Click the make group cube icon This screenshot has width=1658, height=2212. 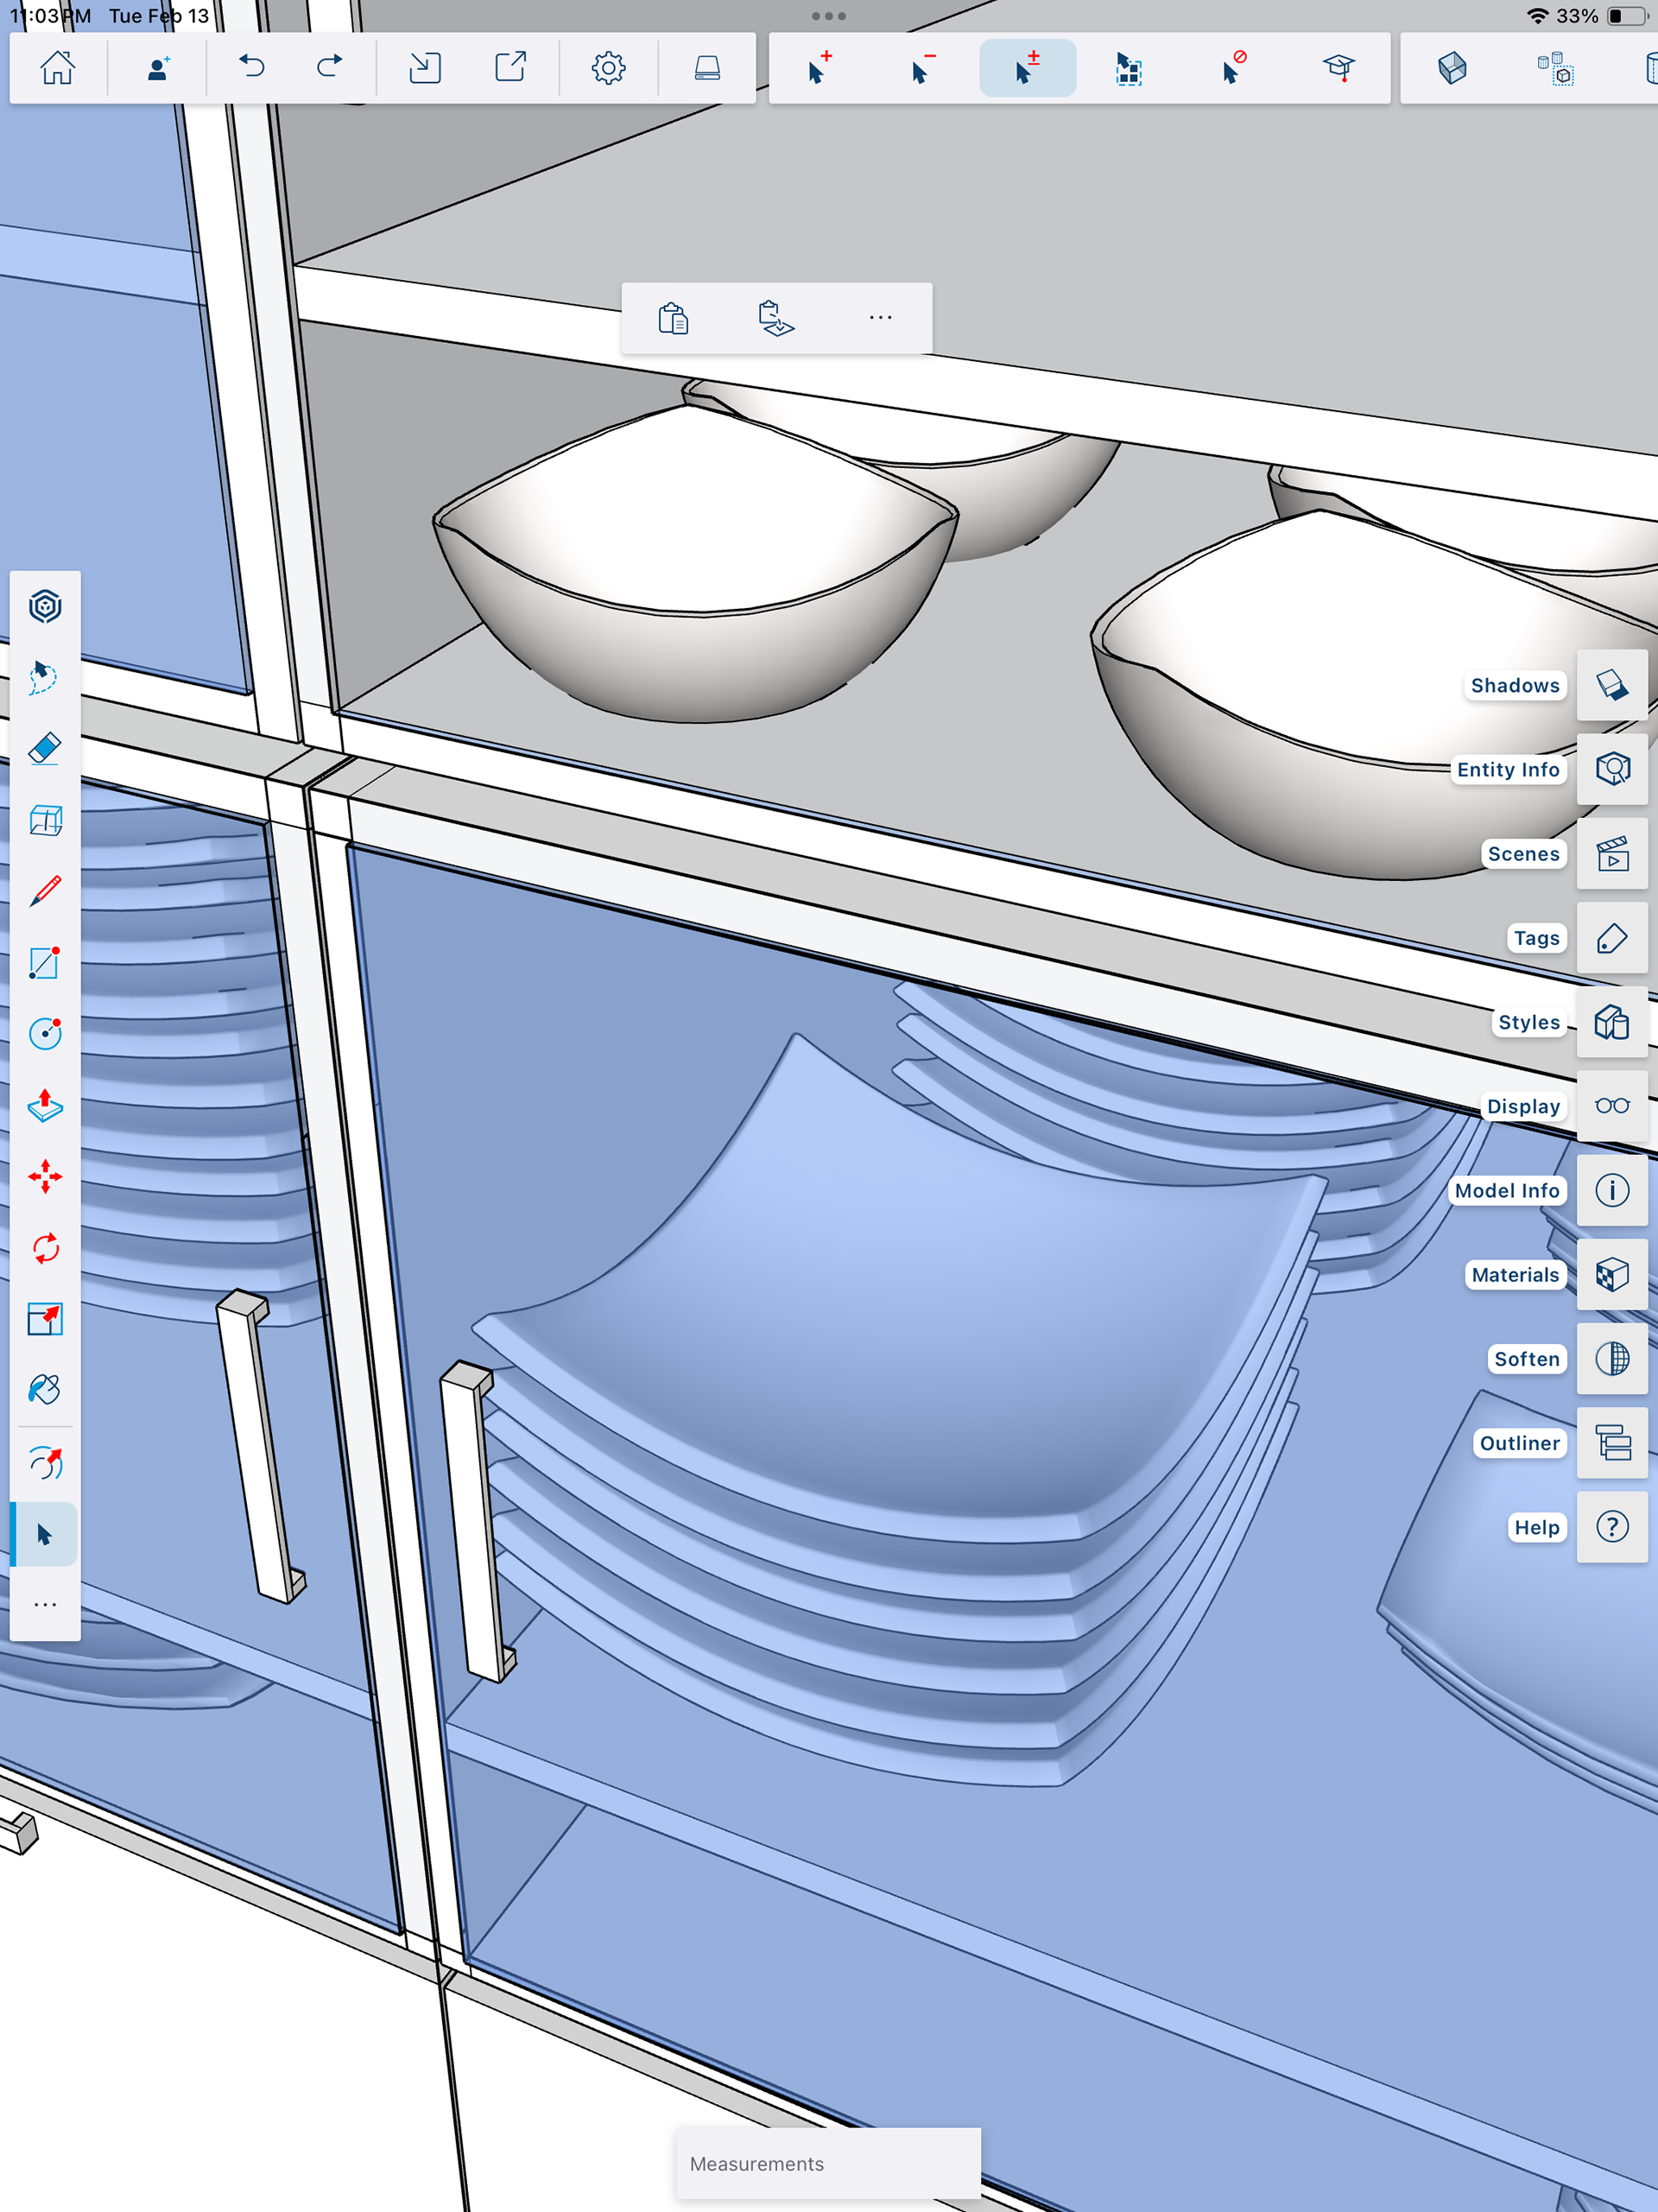1452,68
